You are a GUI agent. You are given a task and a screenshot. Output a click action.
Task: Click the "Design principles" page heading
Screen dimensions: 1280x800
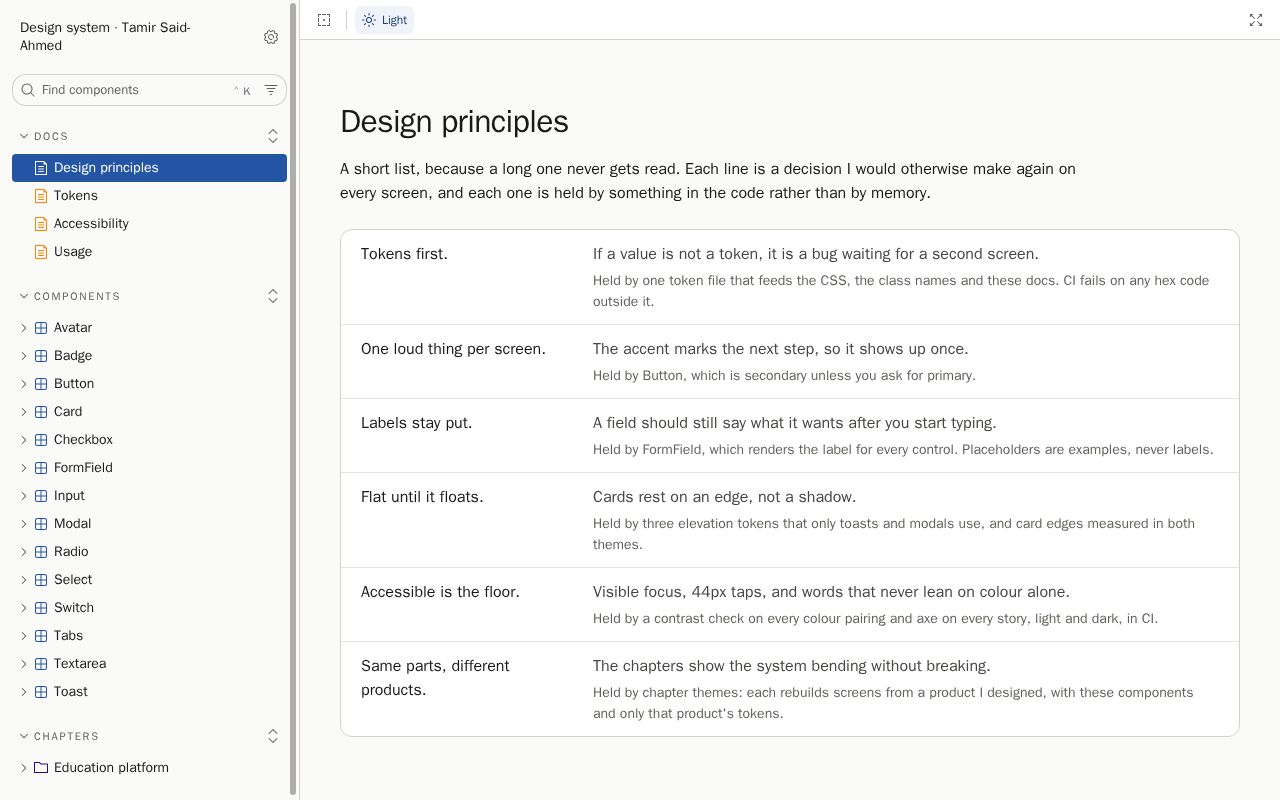click(454, 122)
